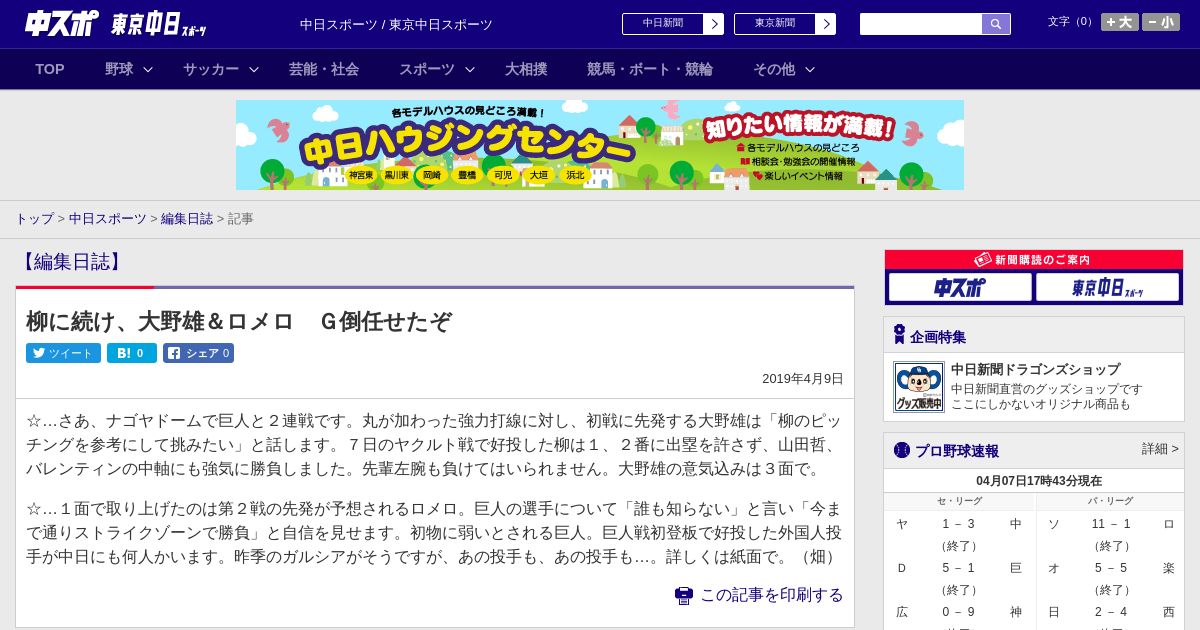Click the article title 柳に続け、大野雄＆ロメロ
The height and width of the screenshot is (630, 1200).
tap(238, 321)
